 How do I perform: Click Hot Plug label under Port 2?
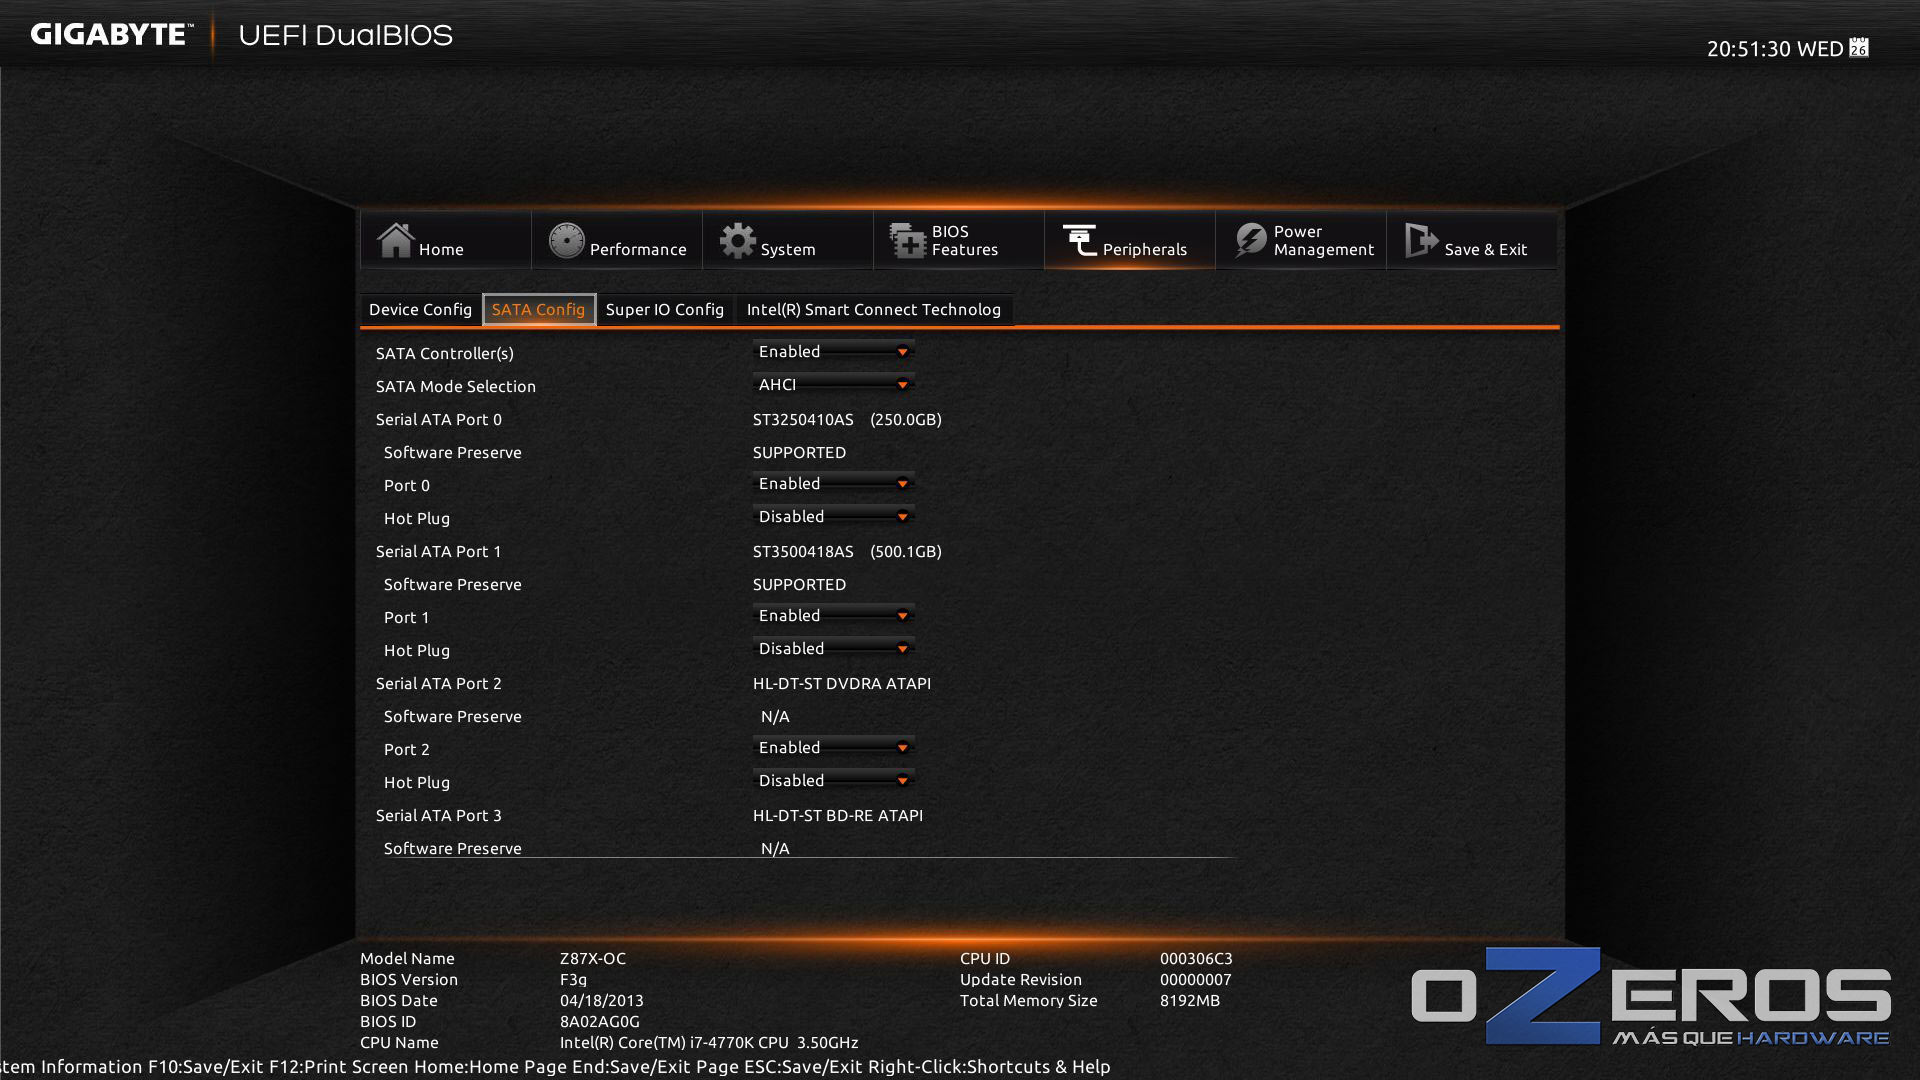pos(417,782)
